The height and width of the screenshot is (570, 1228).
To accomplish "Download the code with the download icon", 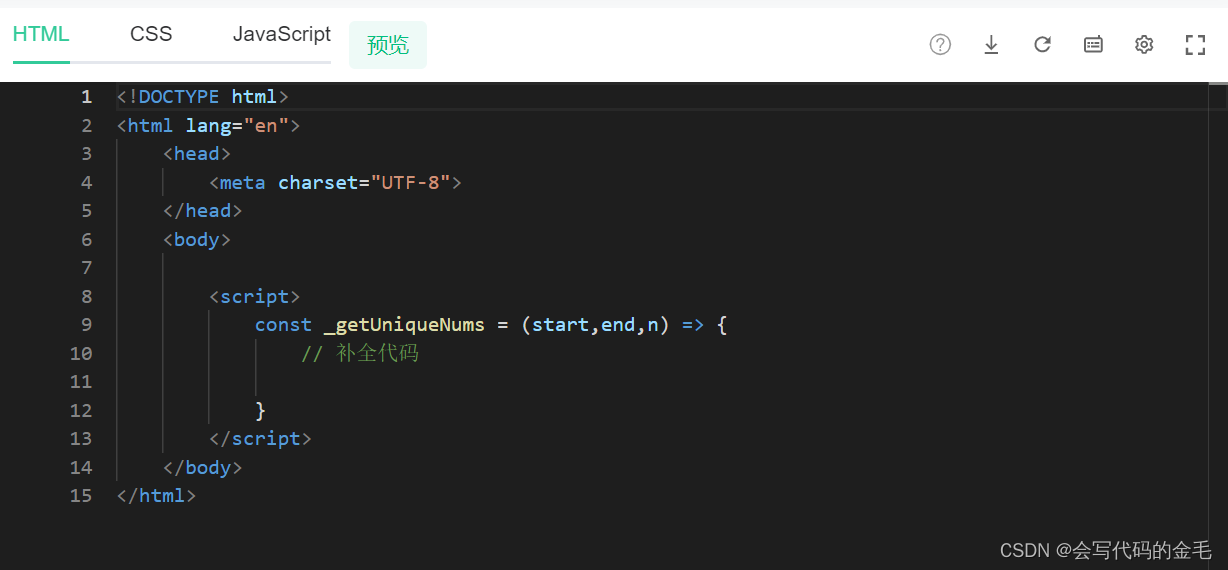I will (991, 44).
